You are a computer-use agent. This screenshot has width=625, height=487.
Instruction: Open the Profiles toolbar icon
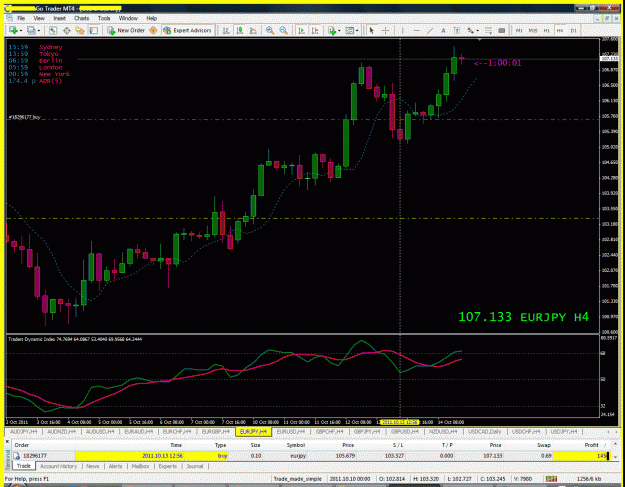31,30
